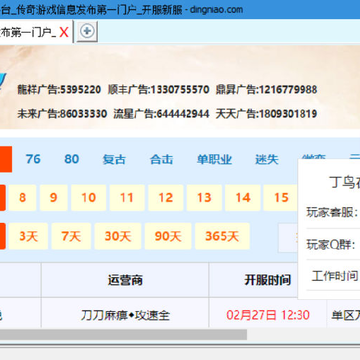Screen dimensions: 360x360
Task: Pick hour 8 filter button
Action: click(22, 198)
